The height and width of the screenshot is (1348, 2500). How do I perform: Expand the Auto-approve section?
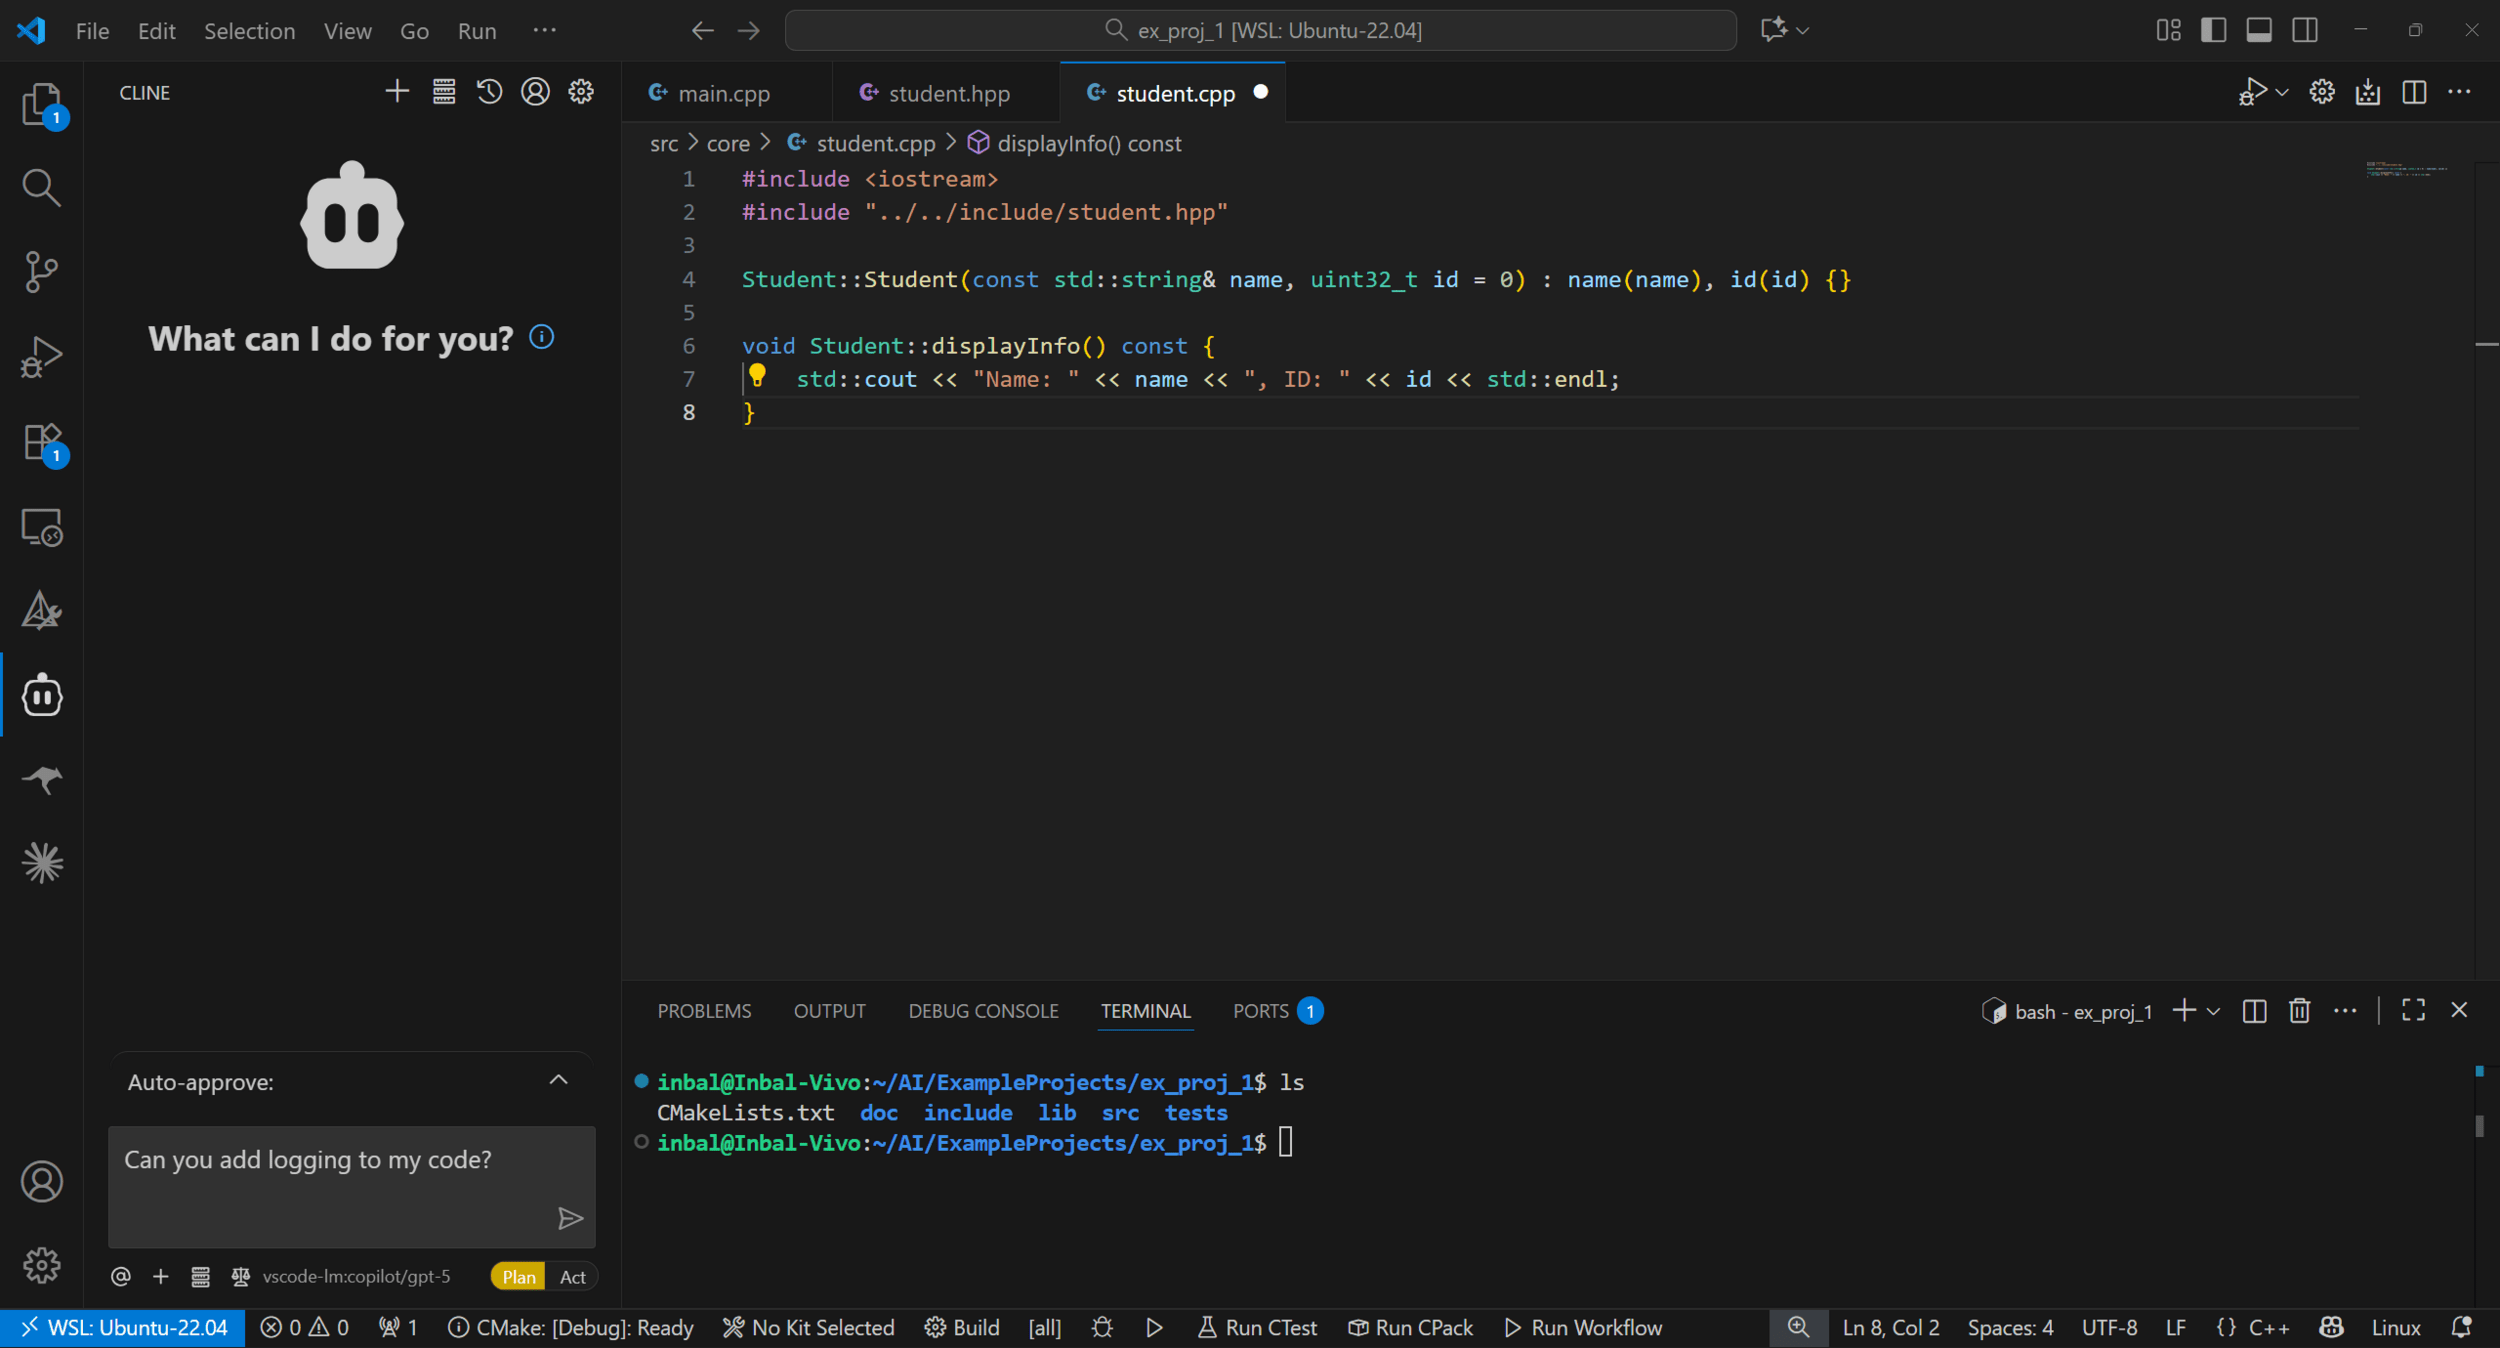[x=558, y=1080]
